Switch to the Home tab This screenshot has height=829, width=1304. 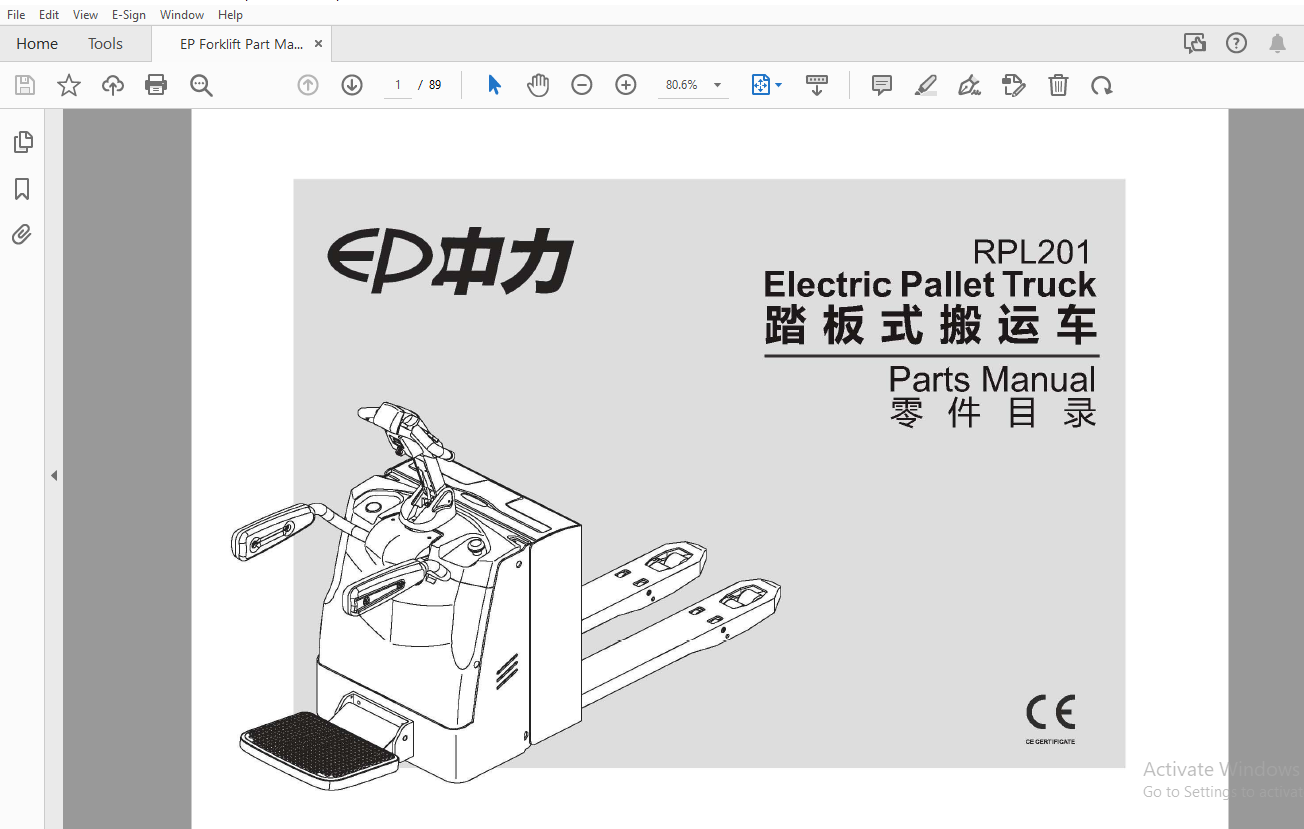(x=37, y=44)
